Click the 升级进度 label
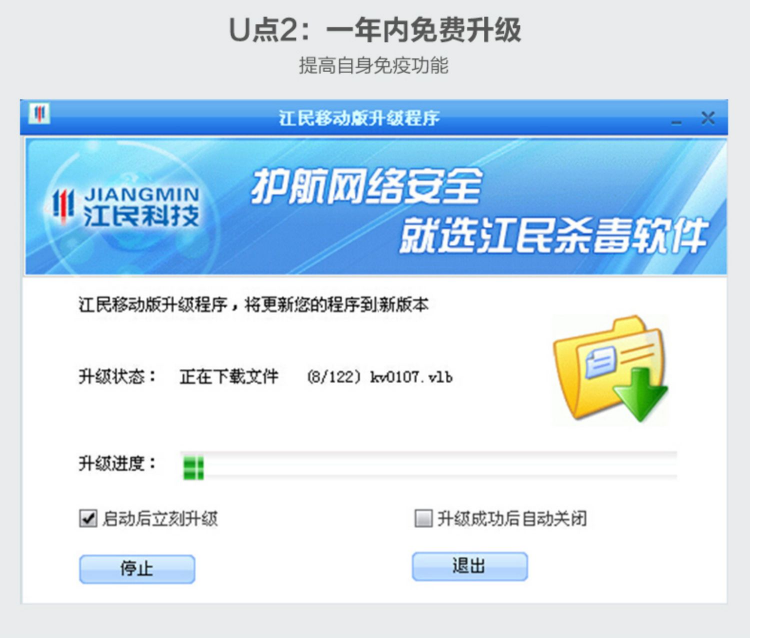The height and width of the screenshot is (638, 757). click(117, 463)
